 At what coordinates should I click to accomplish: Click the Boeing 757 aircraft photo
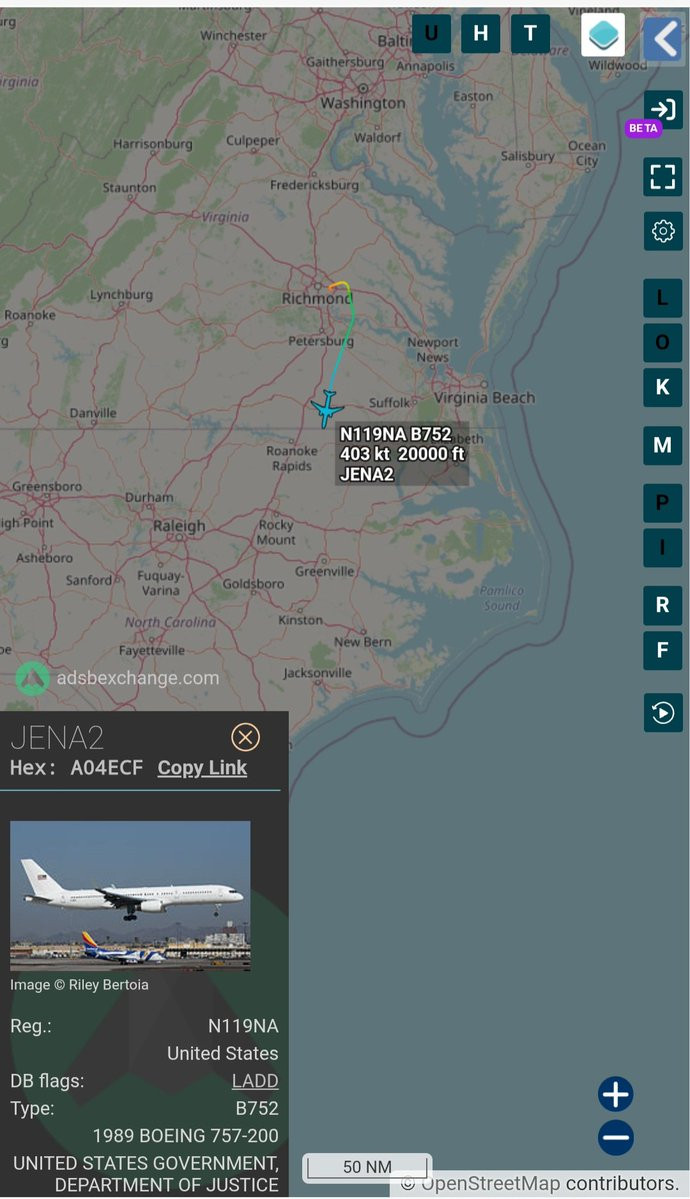pos(130,895)
